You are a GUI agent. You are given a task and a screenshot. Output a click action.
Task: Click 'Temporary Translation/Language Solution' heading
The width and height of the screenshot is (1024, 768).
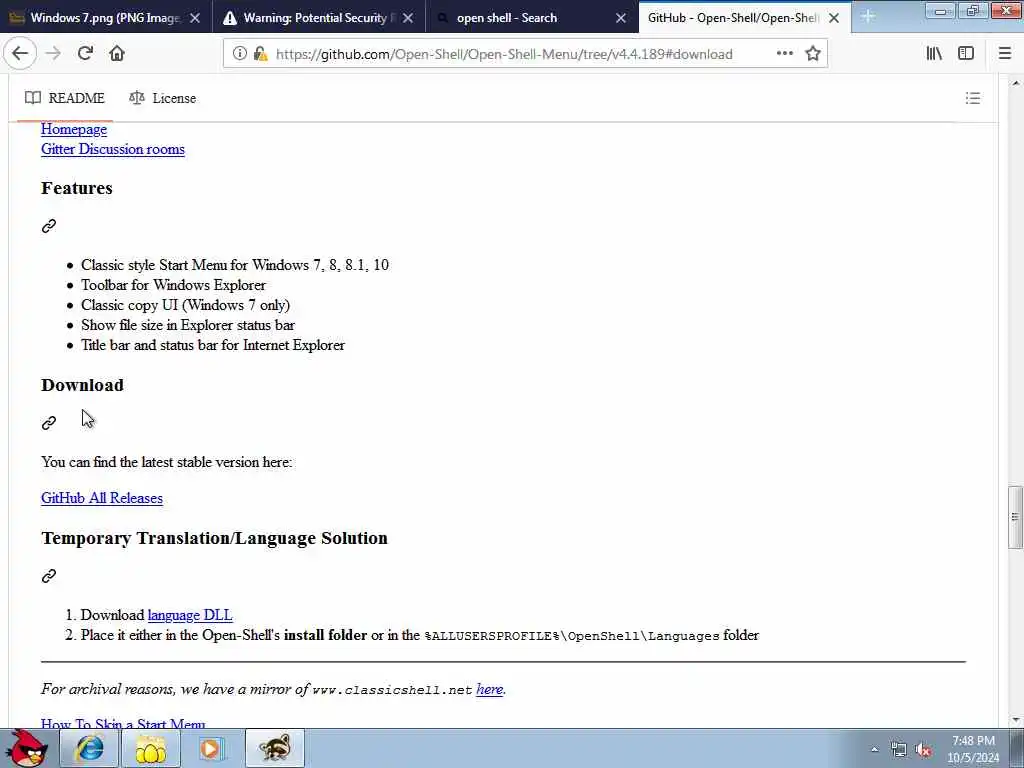pyautogui.click(x=214, y=538)
